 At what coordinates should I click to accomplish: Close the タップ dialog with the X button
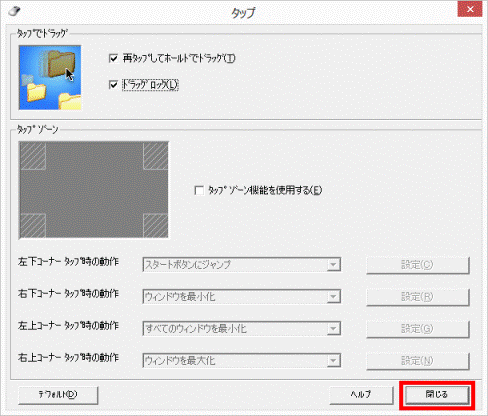tap(470, 9)
